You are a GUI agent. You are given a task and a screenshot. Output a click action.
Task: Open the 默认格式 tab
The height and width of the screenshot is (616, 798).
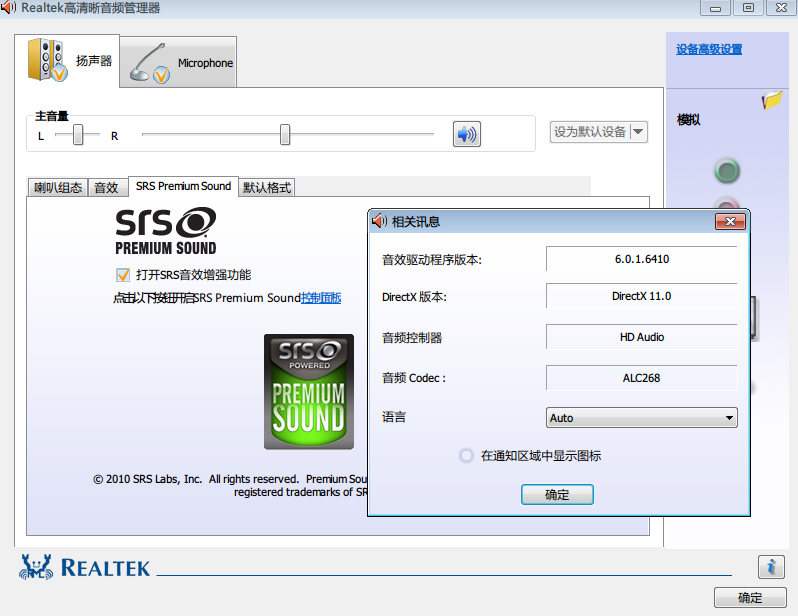coord(267,187)
